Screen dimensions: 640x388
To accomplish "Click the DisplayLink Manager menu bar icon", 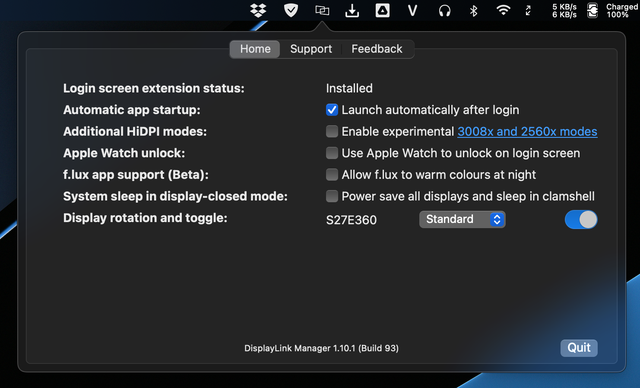I will coord(322,10).
